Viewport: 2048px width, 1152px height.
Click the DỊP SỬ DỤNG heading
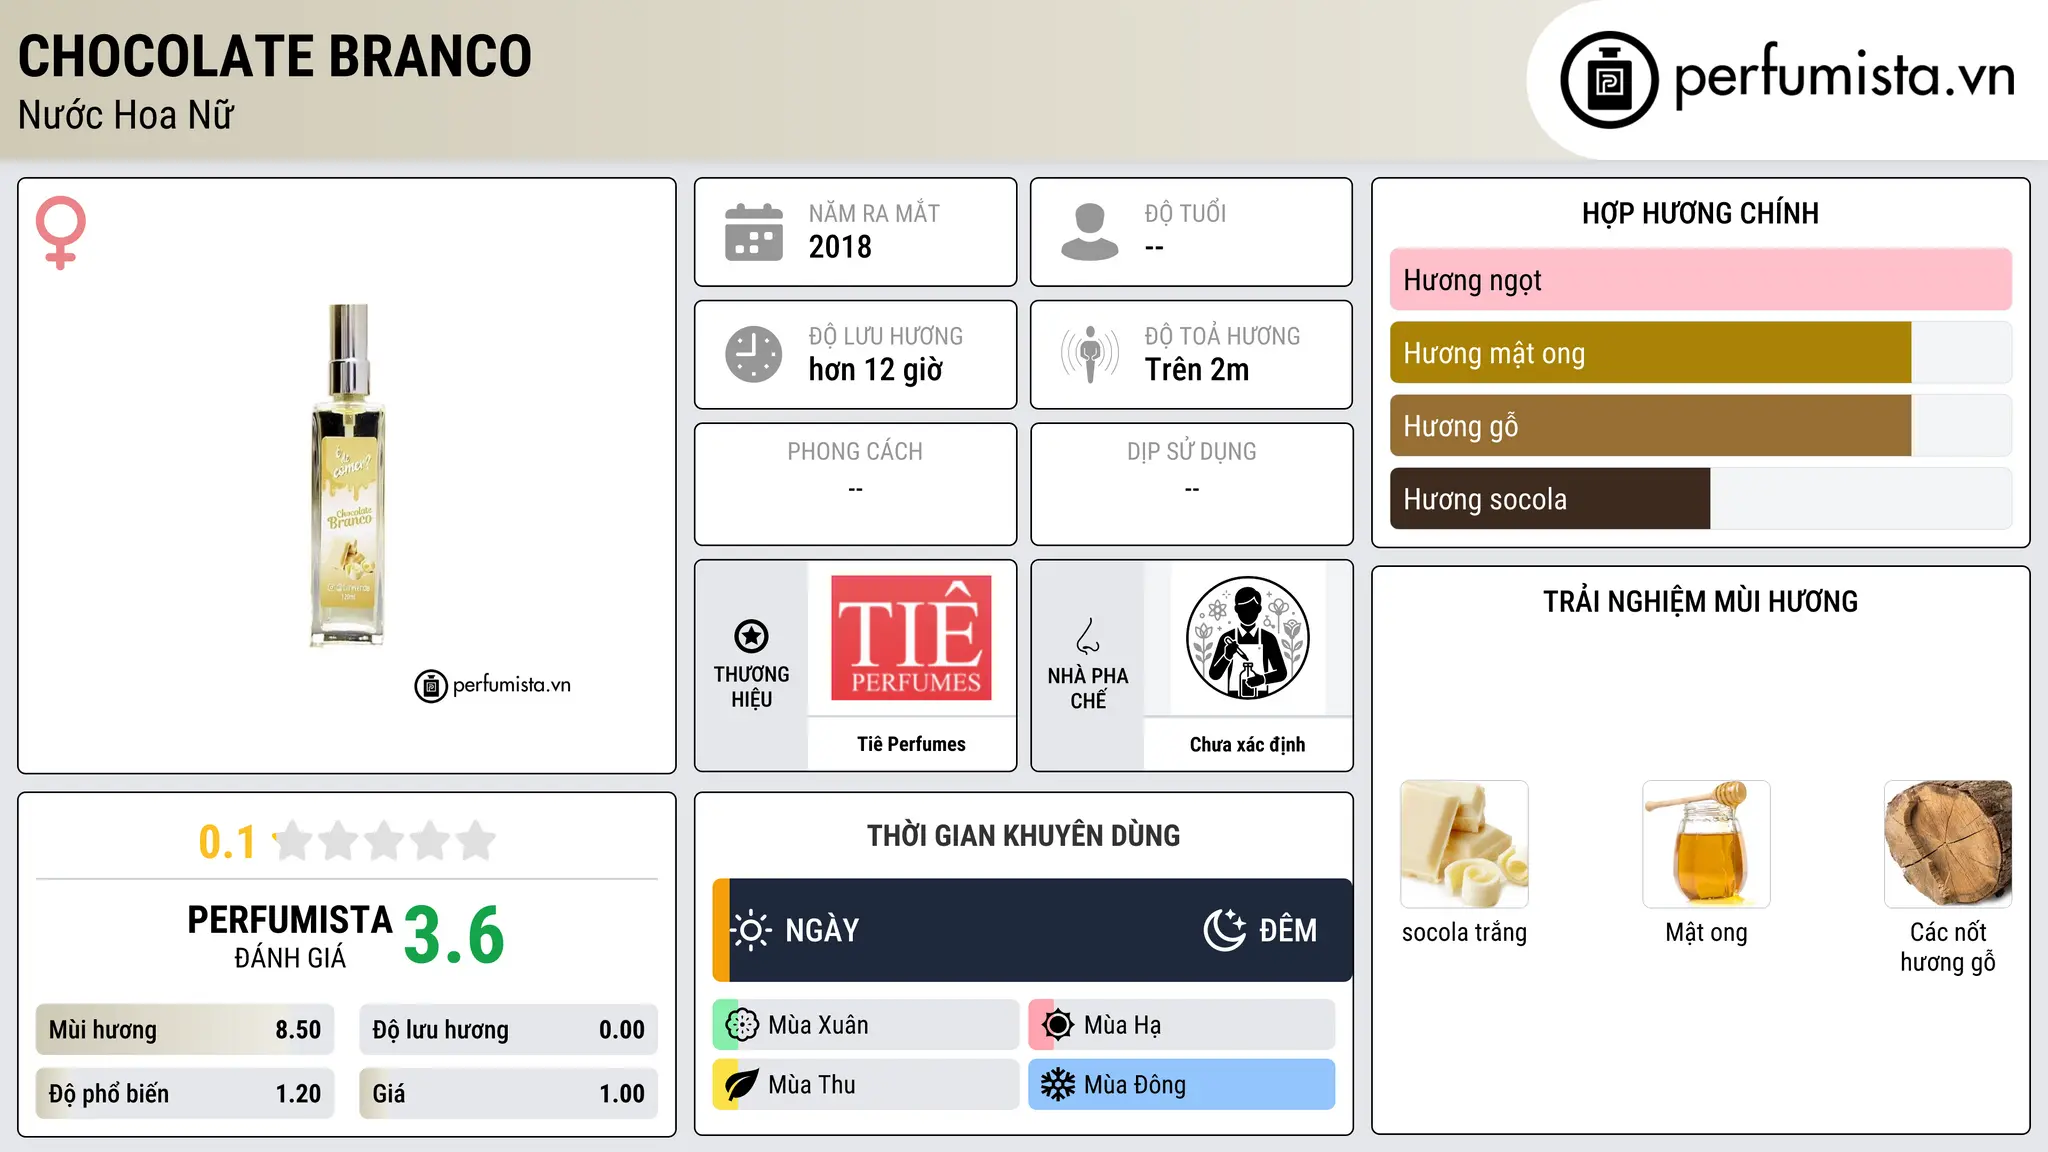click(x=1192, y=452)
